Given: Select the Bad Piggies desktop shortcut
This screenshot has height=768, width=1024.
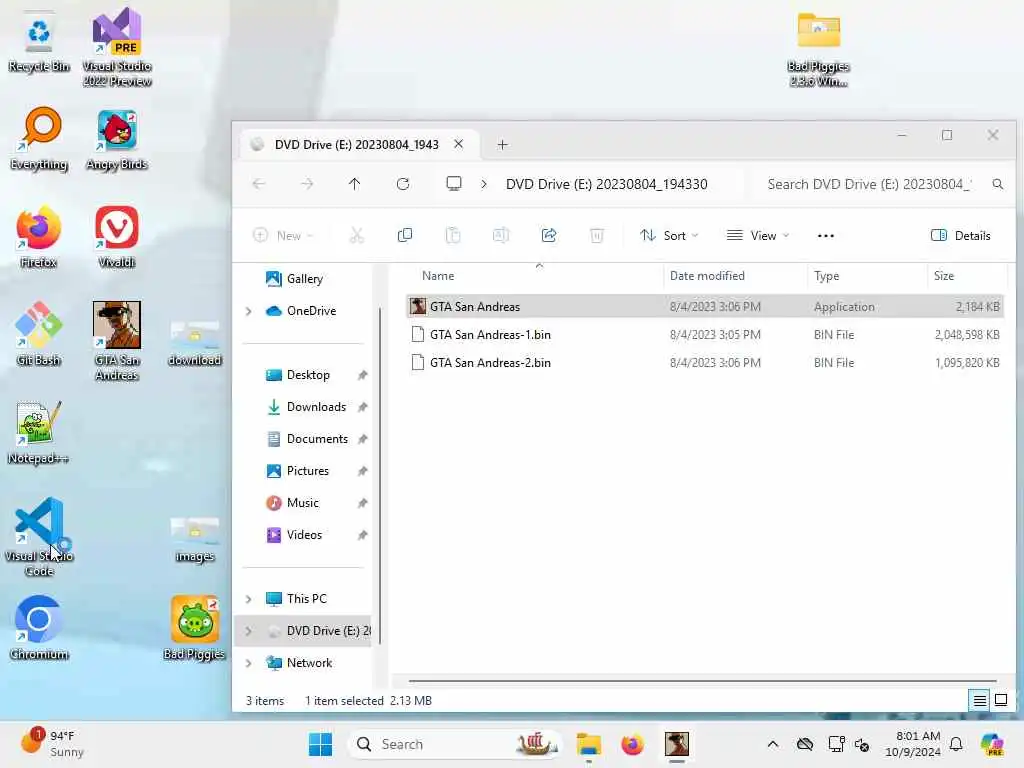Looking at the screenshot, I should tap(195, 628).
